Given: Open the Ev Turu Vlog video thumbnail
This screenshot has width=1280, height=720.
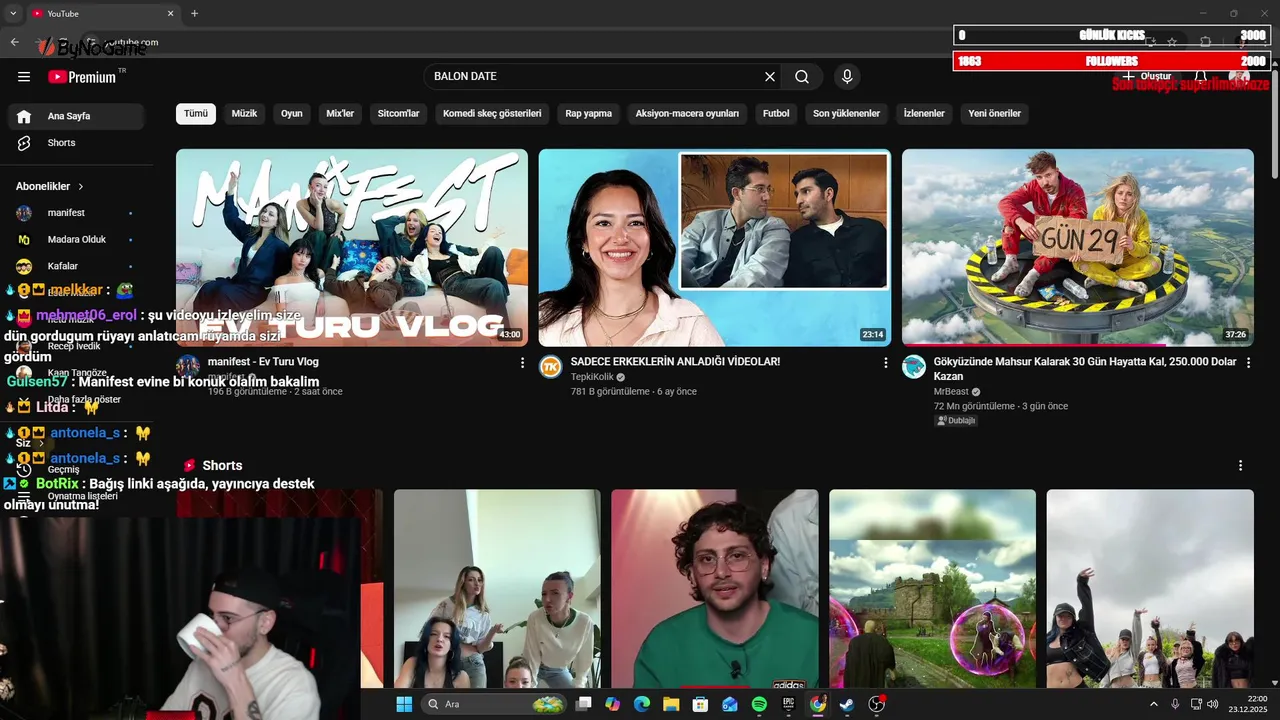Looking at the screenshot, I should [x=352, y=248].
